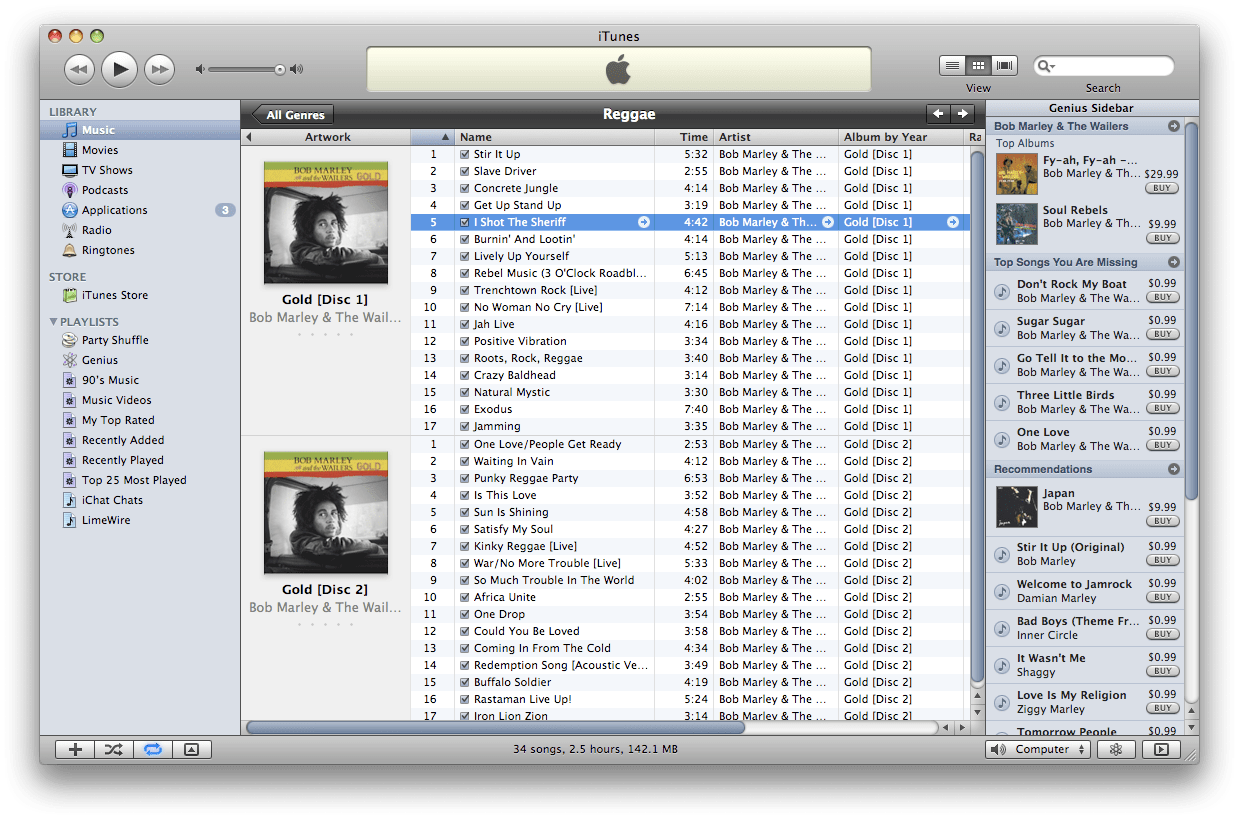
Task: Buy the Sugar Sugar track
Action: pyautogui.click(x=1161, y=334)
